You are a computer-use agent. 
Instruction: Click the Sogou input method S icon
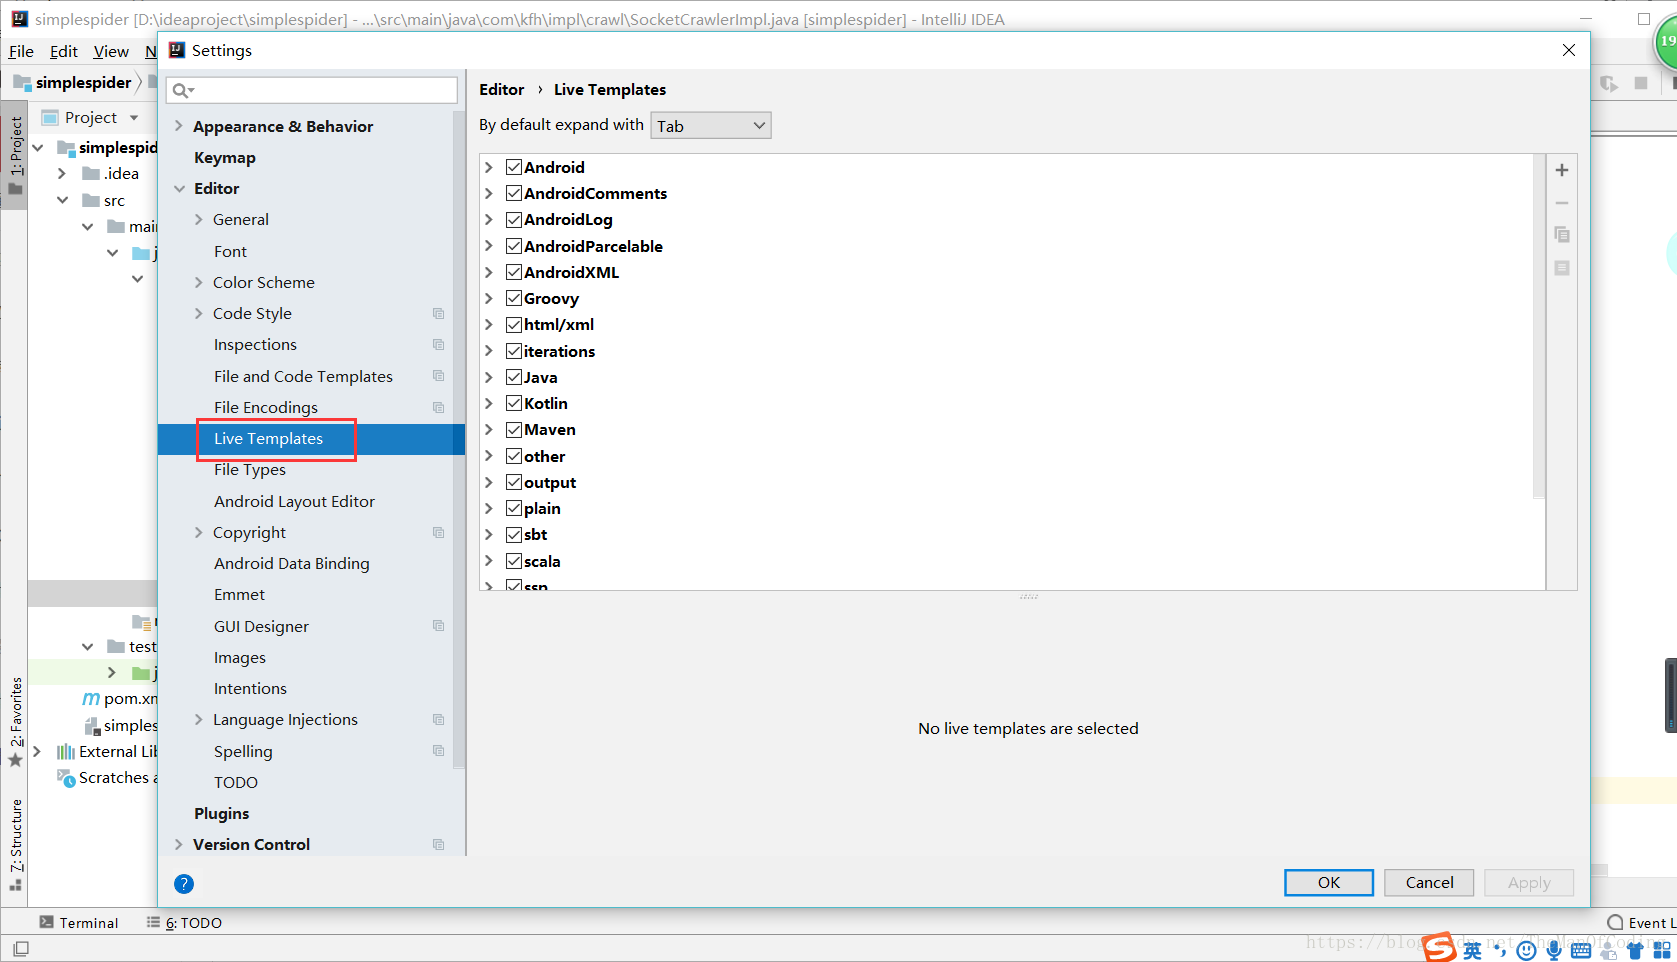tap(1440, 947)
